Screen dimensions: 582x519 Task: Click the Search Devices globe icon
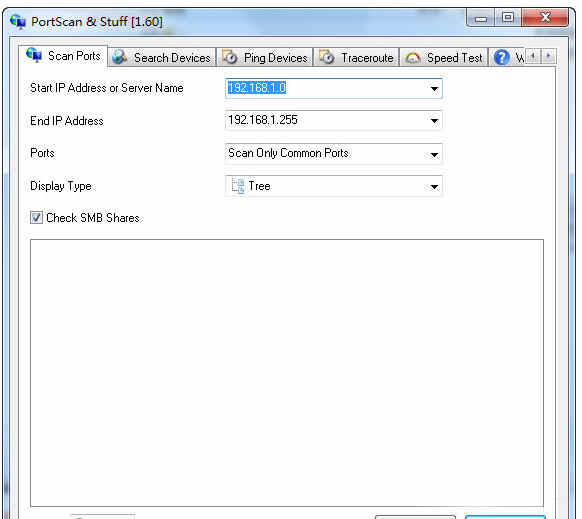(120, 57)
